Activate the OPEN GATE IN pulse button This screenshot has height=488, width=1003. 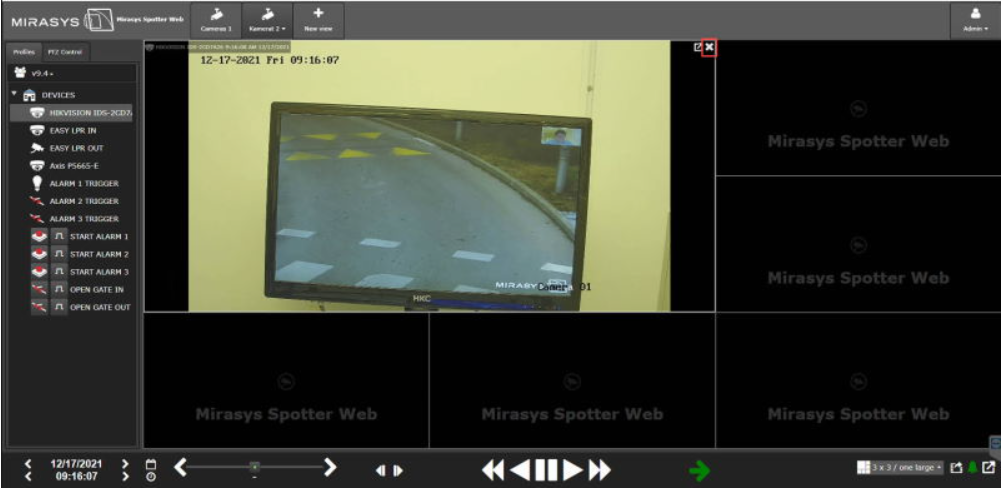point(58,289)
